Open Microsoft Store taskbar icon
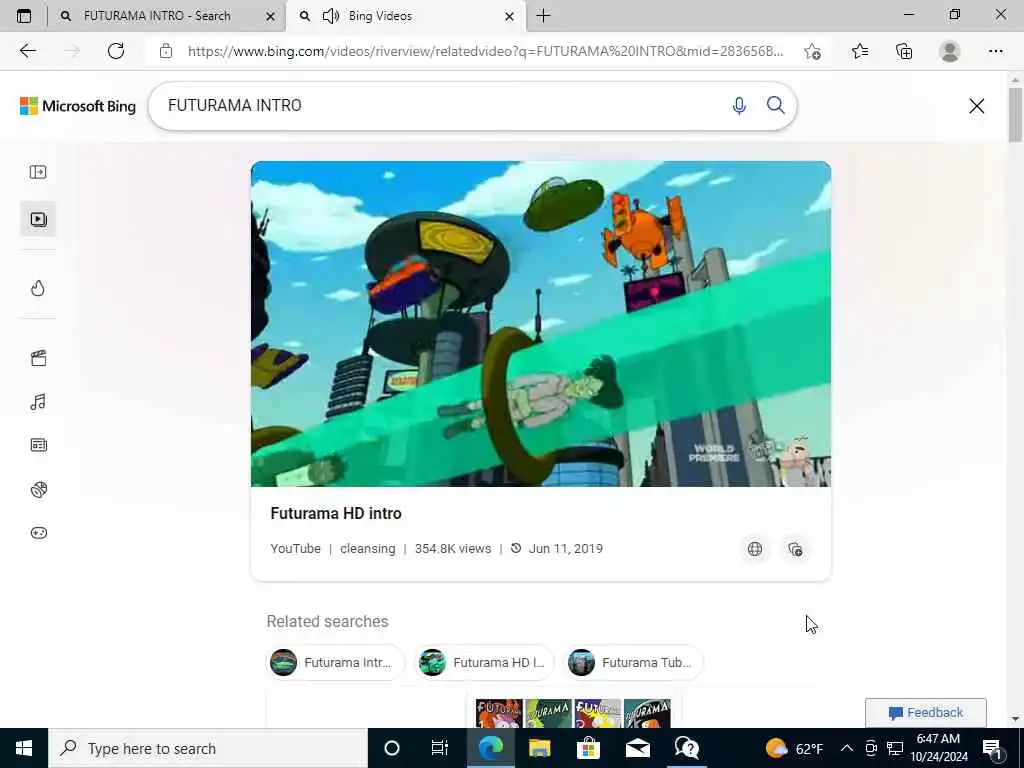Viewport: 1024px width, 768px height. (588, 748)
